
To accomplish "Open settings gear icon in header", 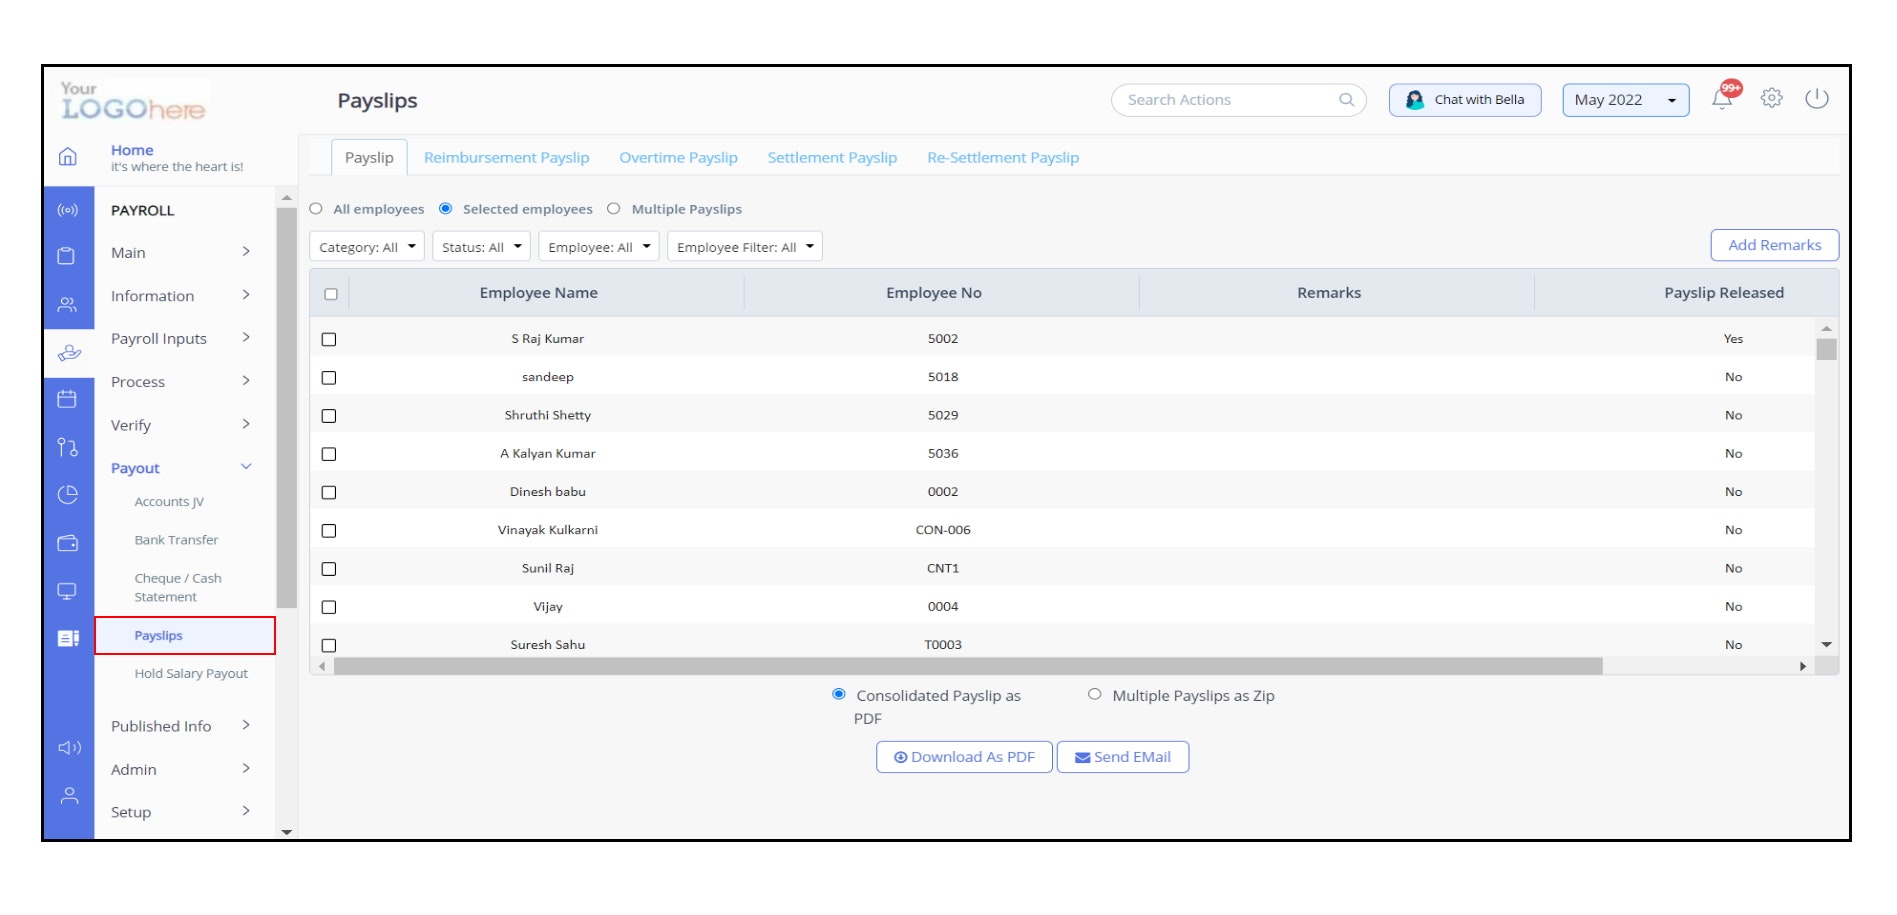I will pyautogui.click(x=1771, y=99).
